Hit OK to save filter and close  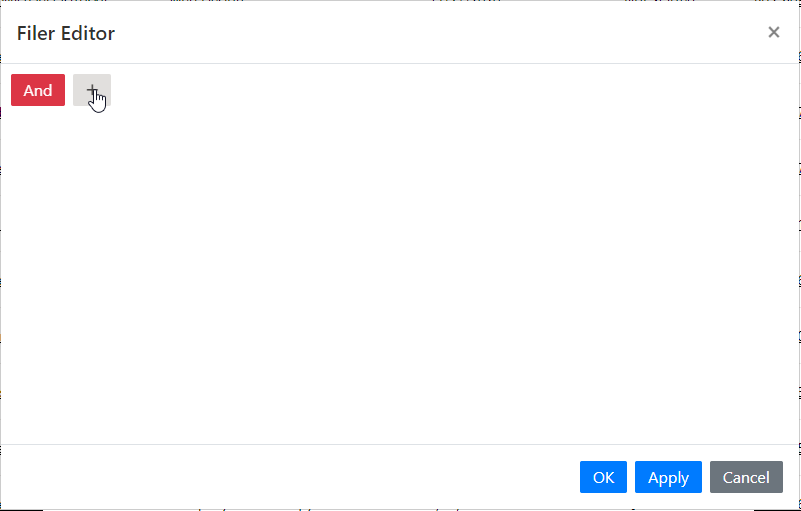coord(603,477)
